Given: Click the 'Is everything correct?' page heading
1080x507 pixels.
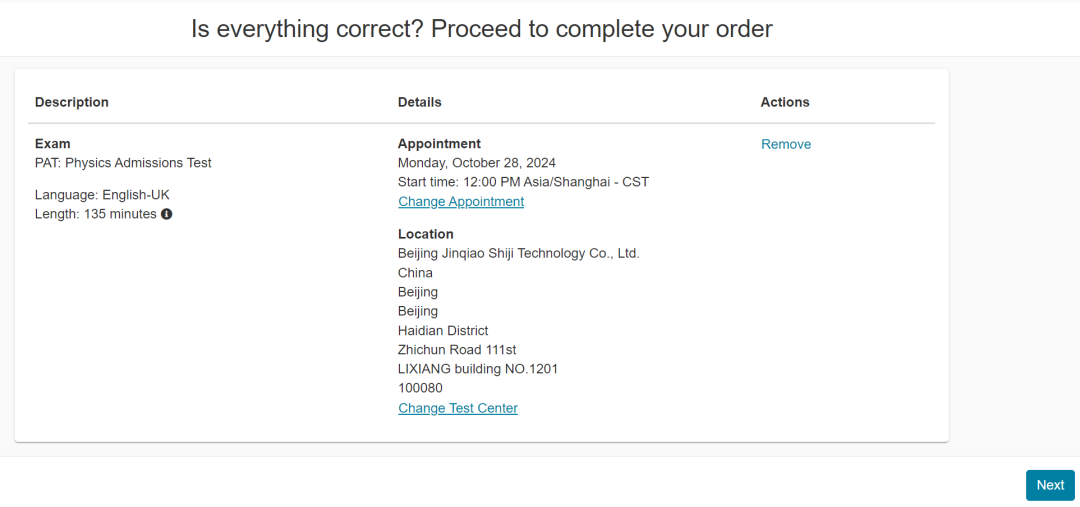Looking at the screenshot, I should pyautogui.click(x=482, y=29).
